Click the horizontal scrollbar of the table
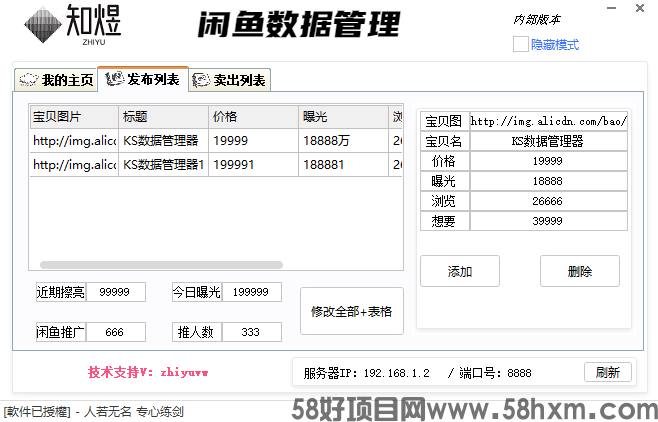The image size is (658, 422). (161, 265)
